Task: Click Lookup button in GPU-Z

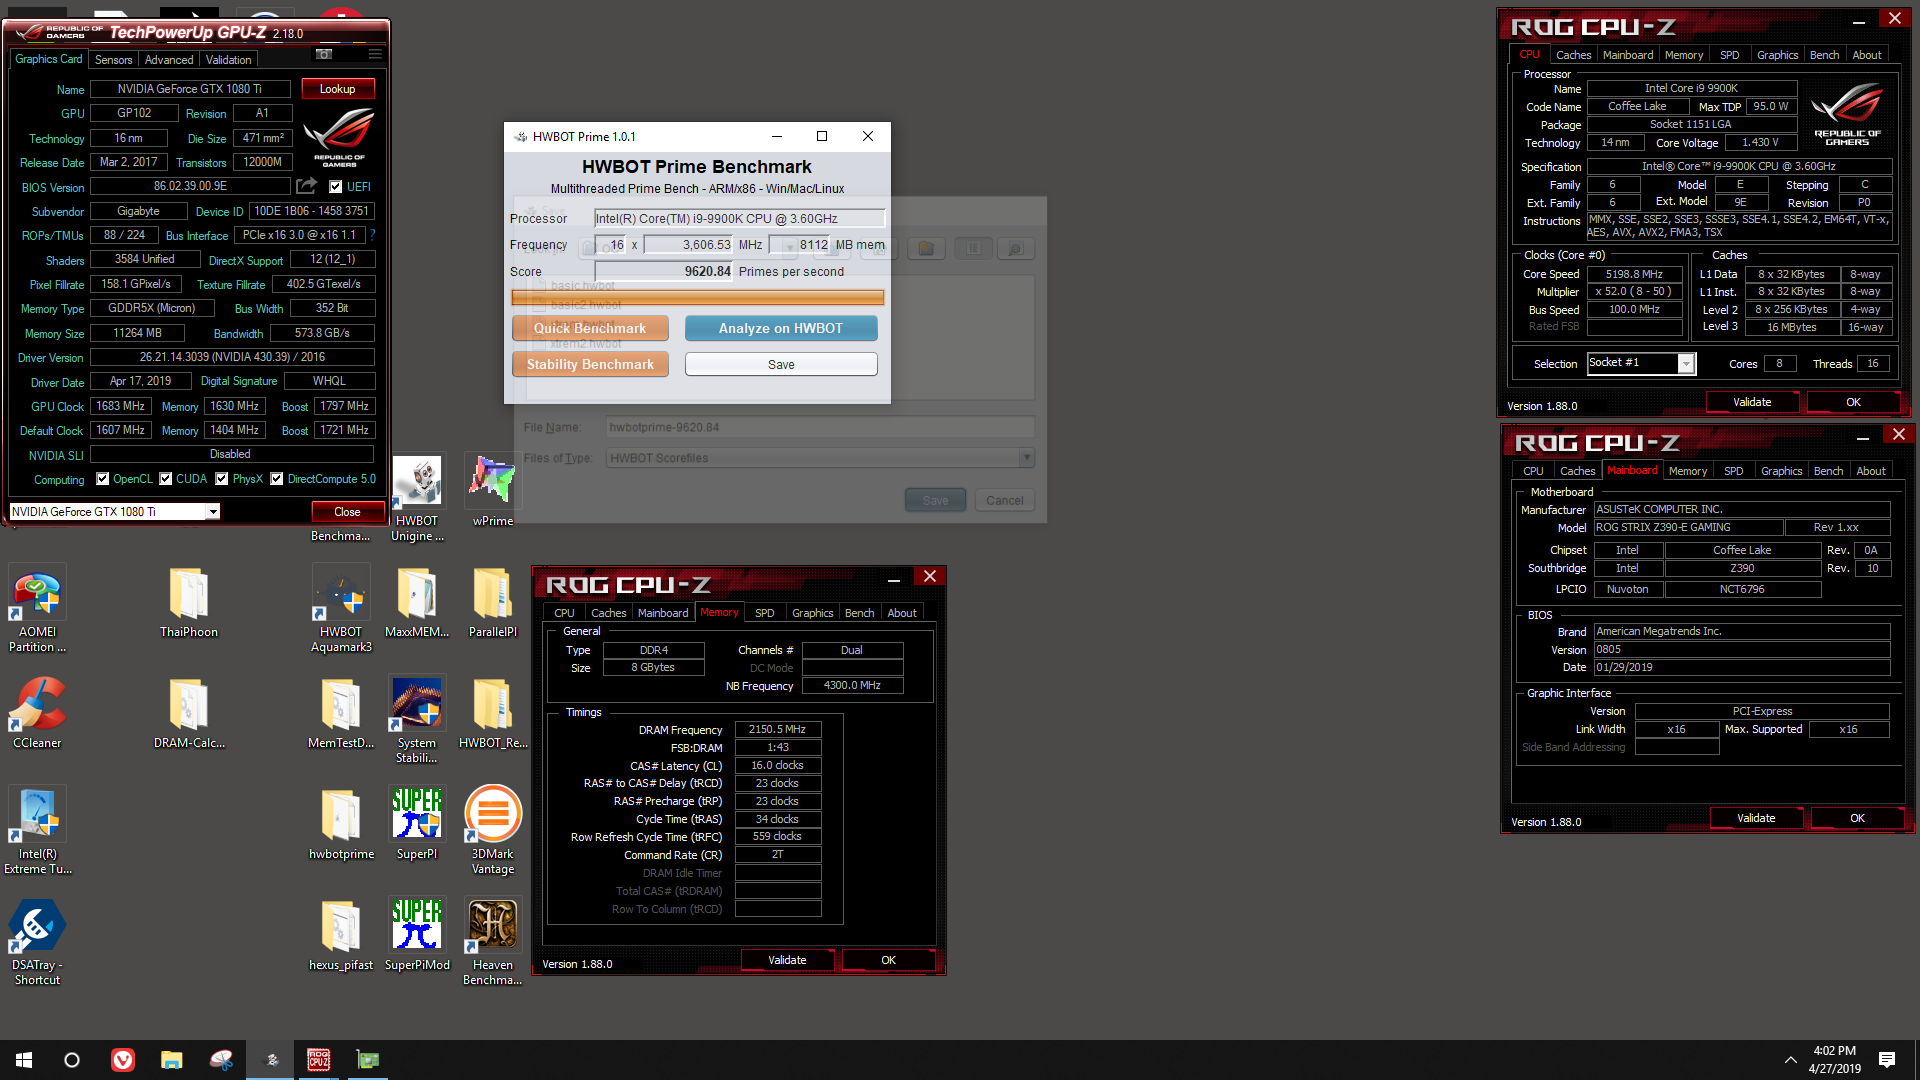Action: click(338, 89)
